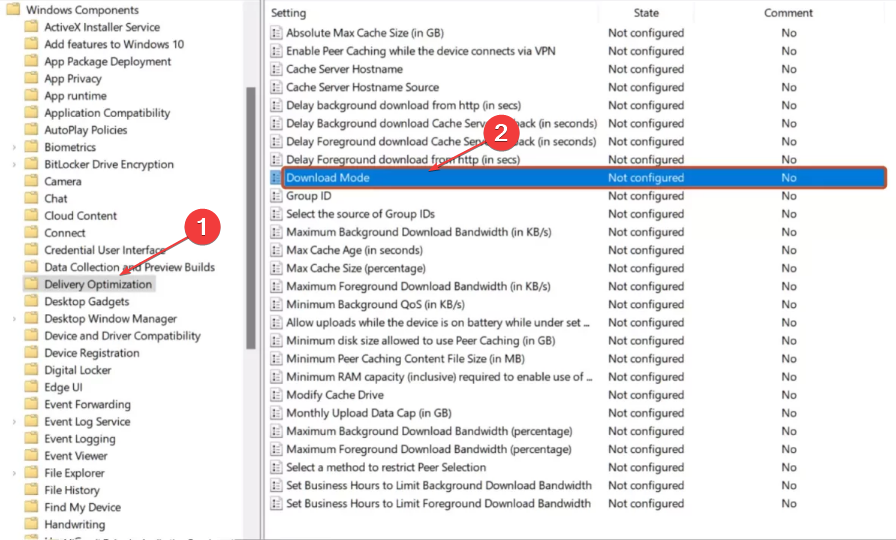Click the Chat folder icon
The width and height of the screenshot is (896, 540).
pyautogui.click(x=31, y=198)
